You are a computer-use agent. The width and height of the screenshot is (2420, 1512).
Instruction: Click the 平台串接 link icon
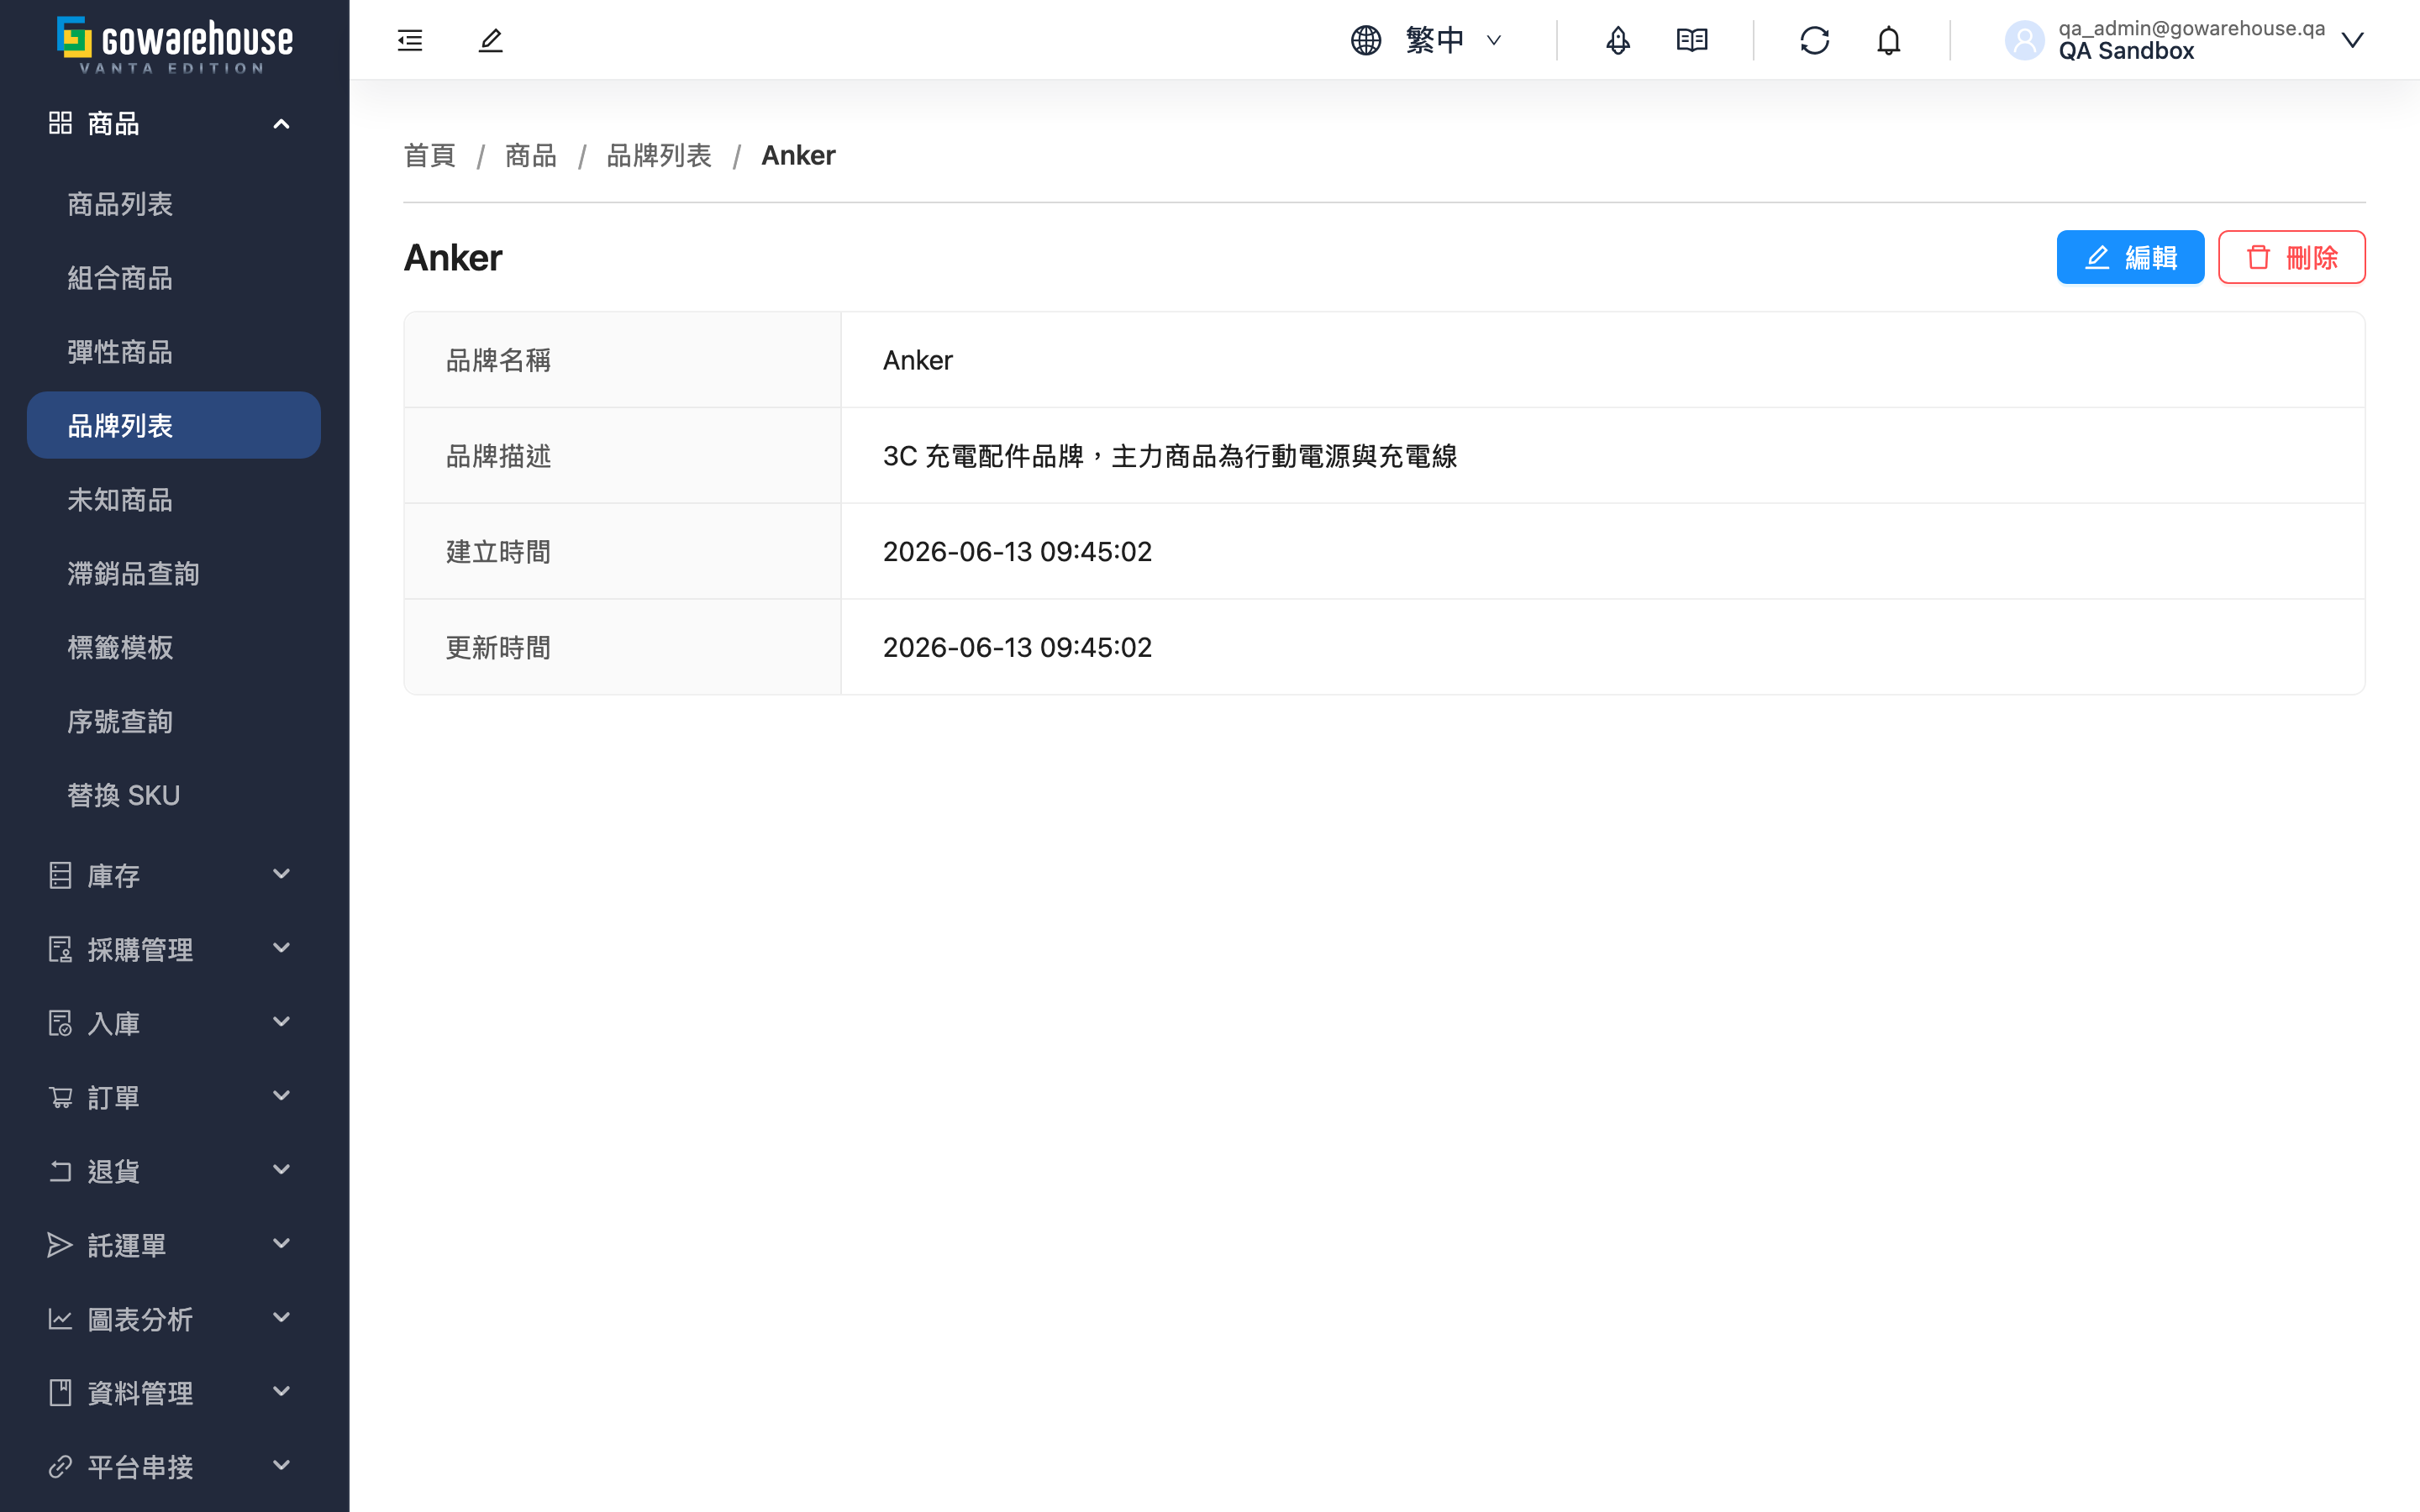tap(60, 1466)
